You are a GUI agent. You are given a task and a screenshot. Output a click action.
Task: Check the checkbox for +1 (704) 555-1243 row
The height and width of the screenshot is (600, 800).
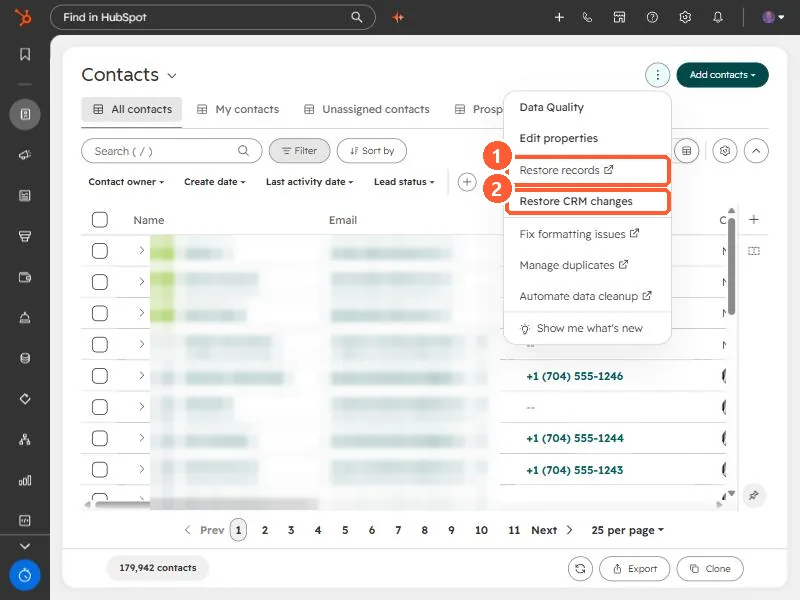coord(99,469)
